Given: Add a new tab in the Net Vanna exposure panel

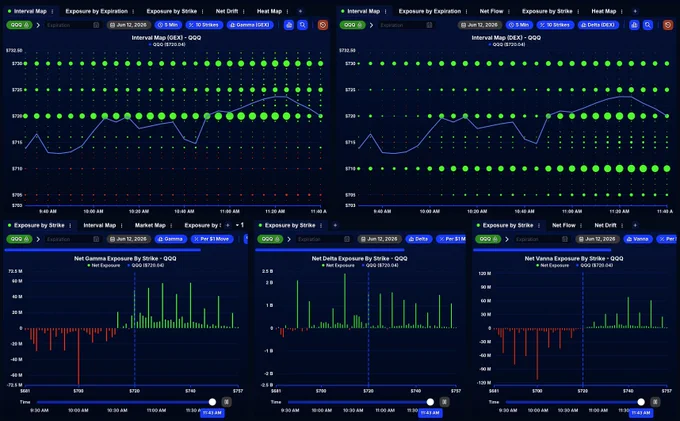Looking at the screenshot, I should pyautogui.click(x=635, y=225).
